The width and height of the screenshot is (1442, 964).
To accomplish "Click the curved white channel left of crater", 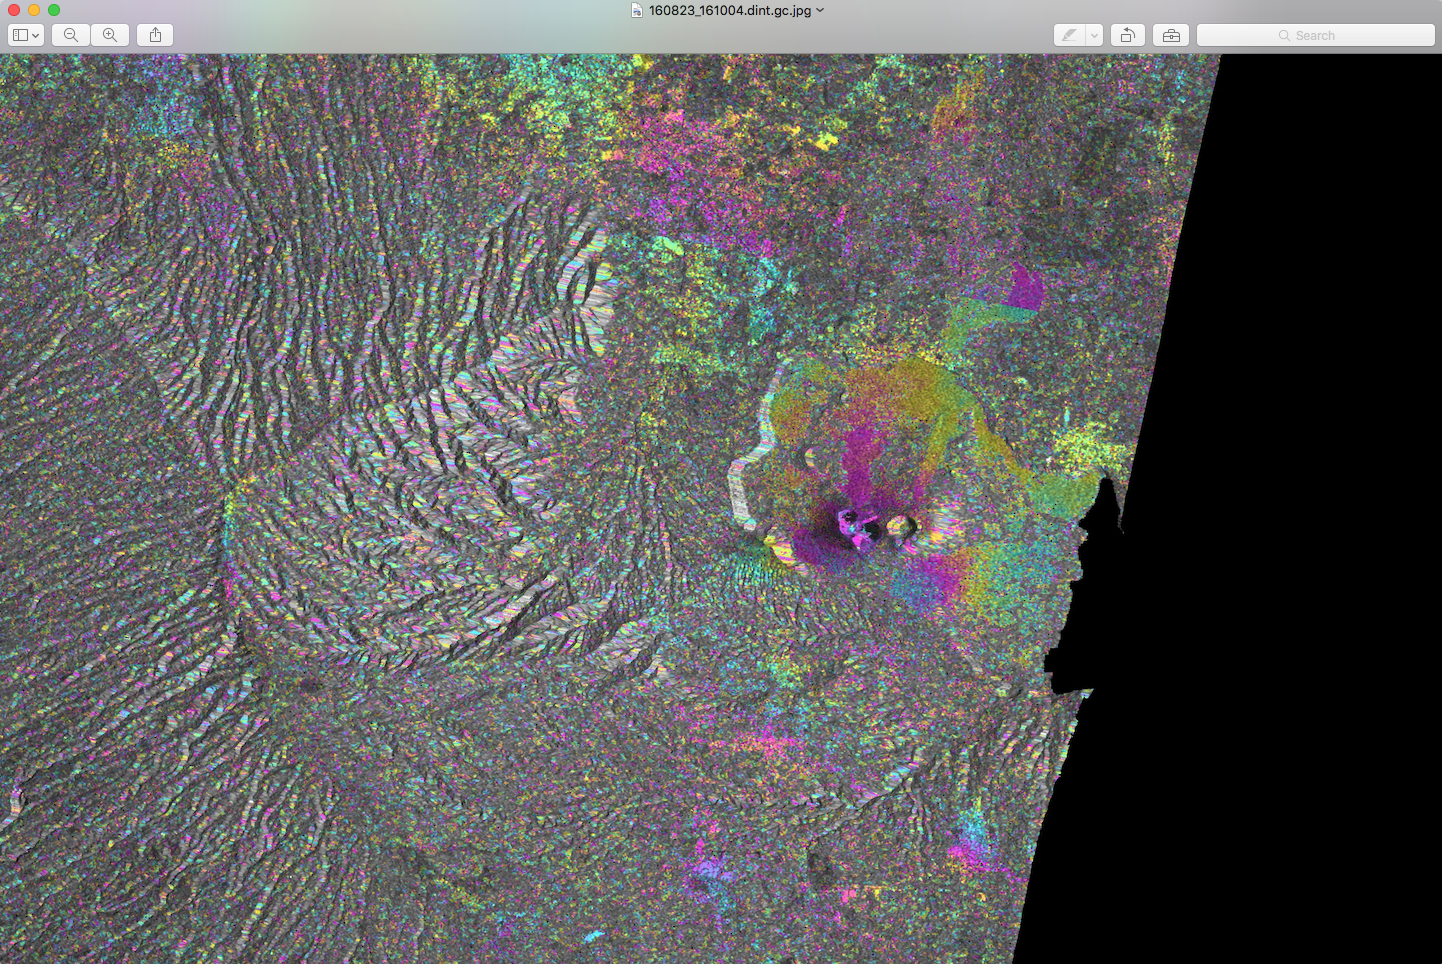I will point(739,490).
